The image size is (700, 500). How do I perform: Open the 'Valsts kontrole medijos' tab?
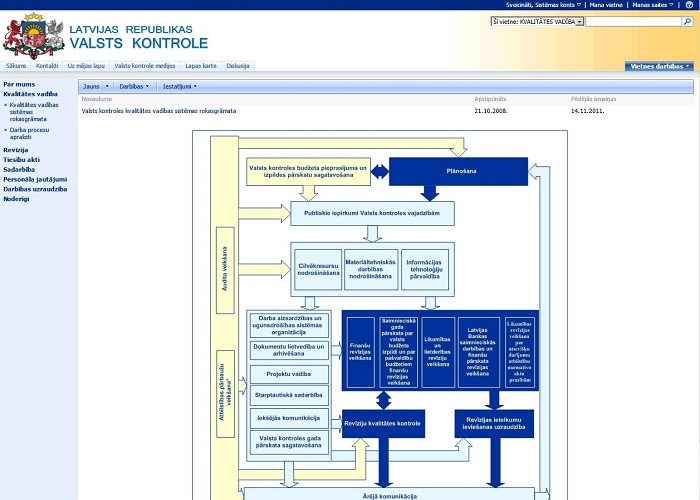(145, 66)
